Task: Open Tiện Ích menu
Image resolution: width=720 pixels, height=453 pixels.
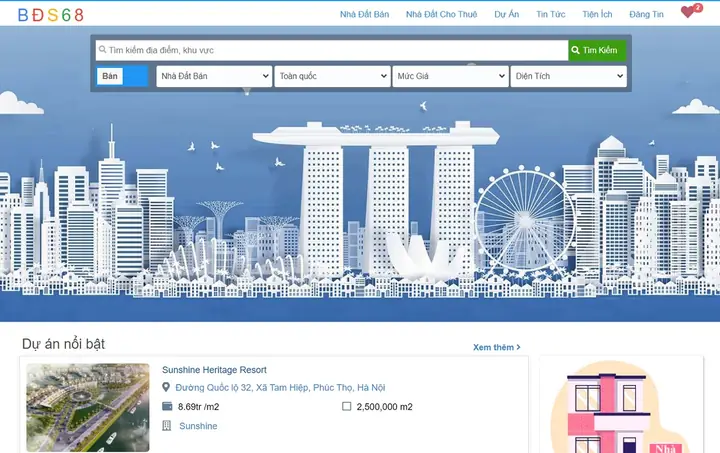Action: point(597,14)
